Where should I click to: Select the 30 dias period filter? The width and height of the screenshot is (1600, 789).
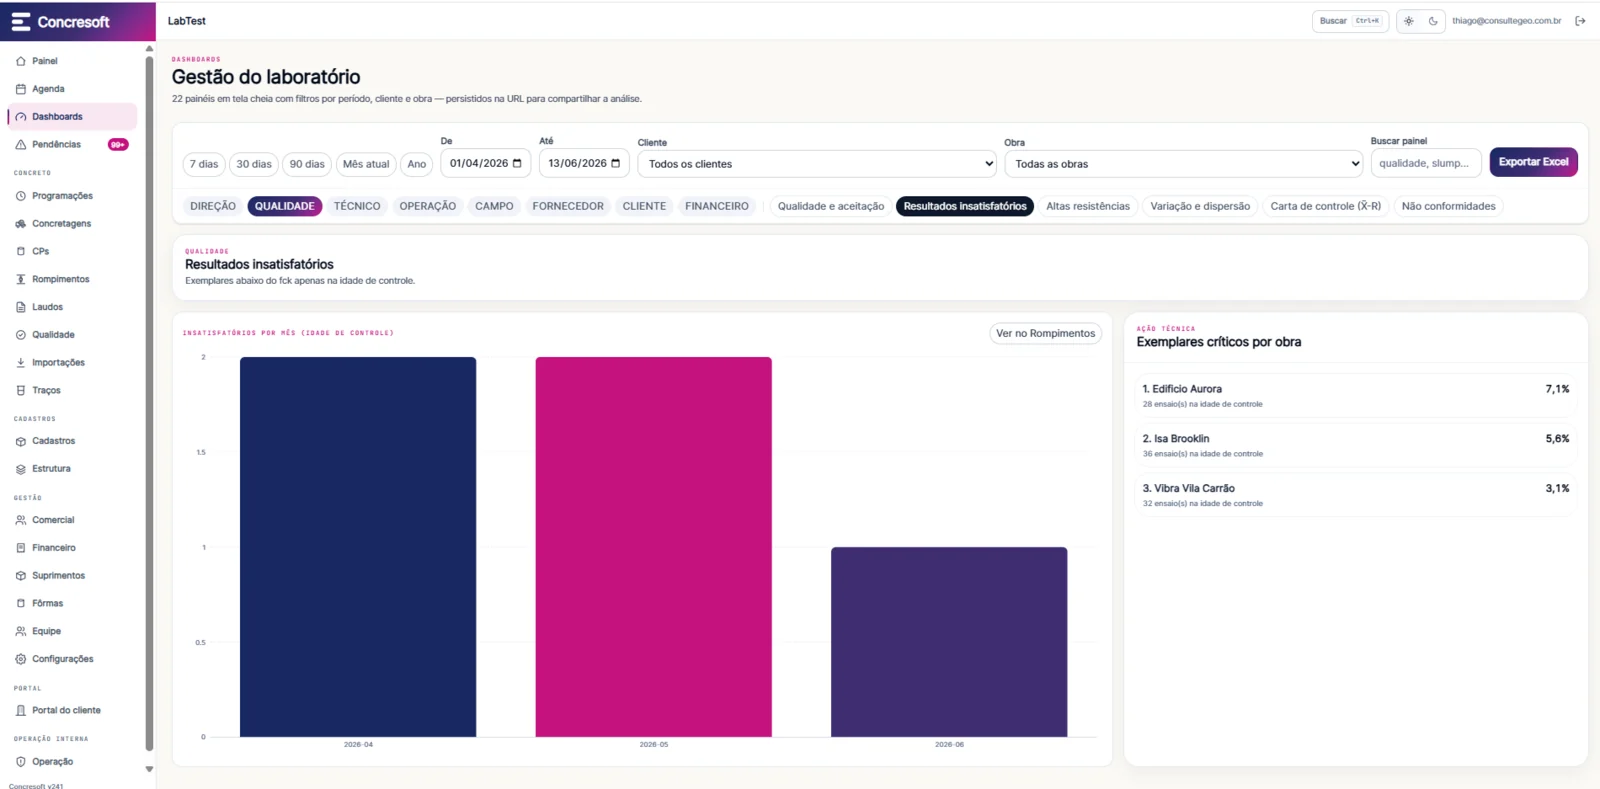[x=254, y=164]
